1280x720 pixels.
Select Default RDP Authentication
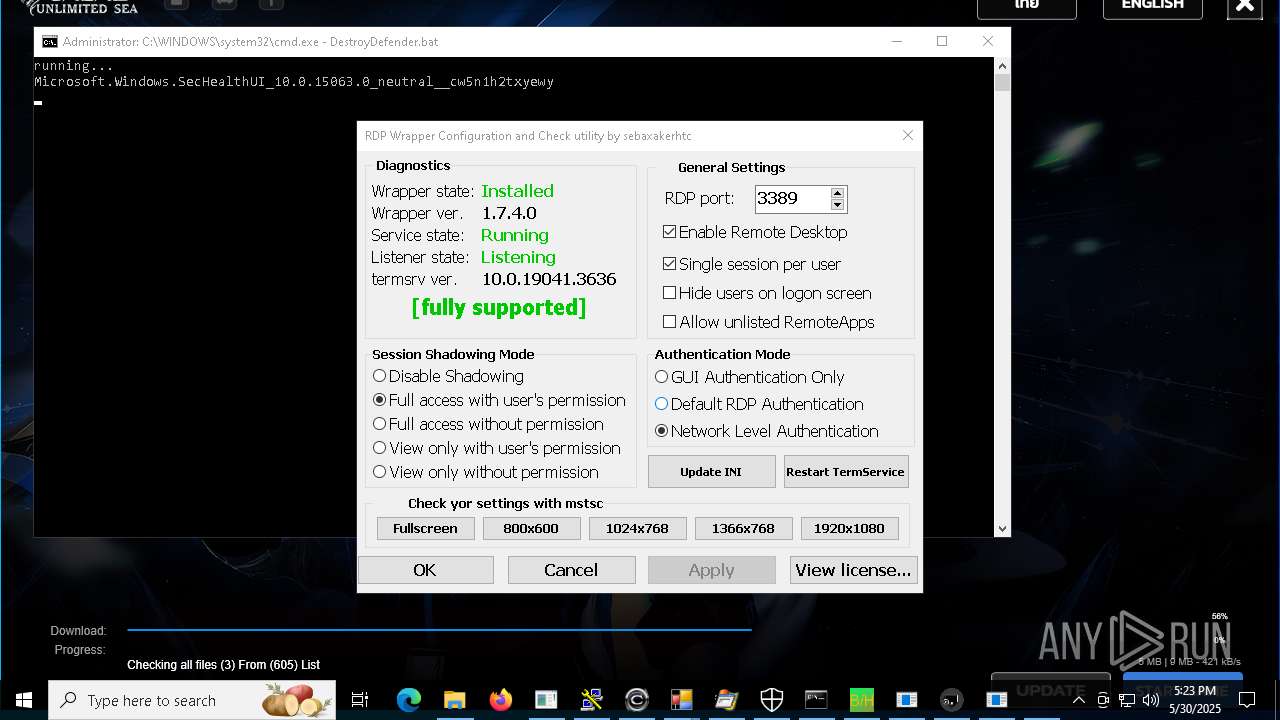(661, 404)
